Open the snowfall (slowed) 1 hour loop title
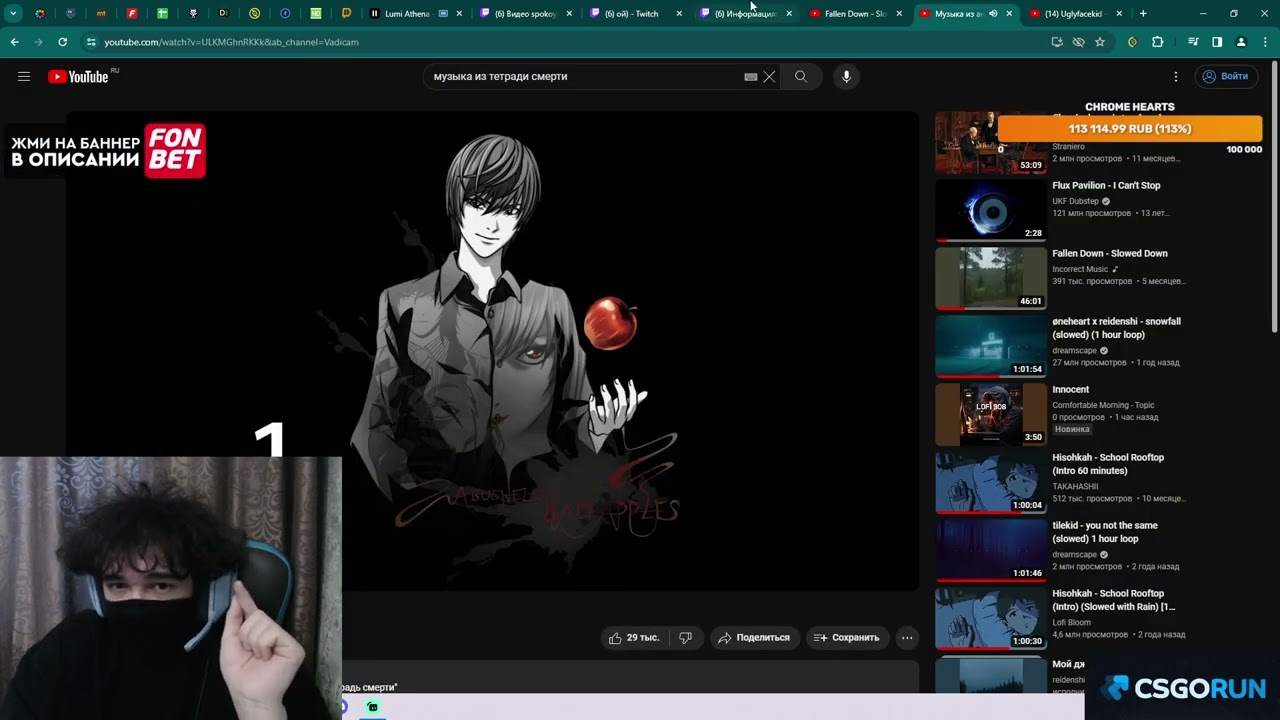This screenshot has height=720, width=1280. click(x=1116, y=328)
